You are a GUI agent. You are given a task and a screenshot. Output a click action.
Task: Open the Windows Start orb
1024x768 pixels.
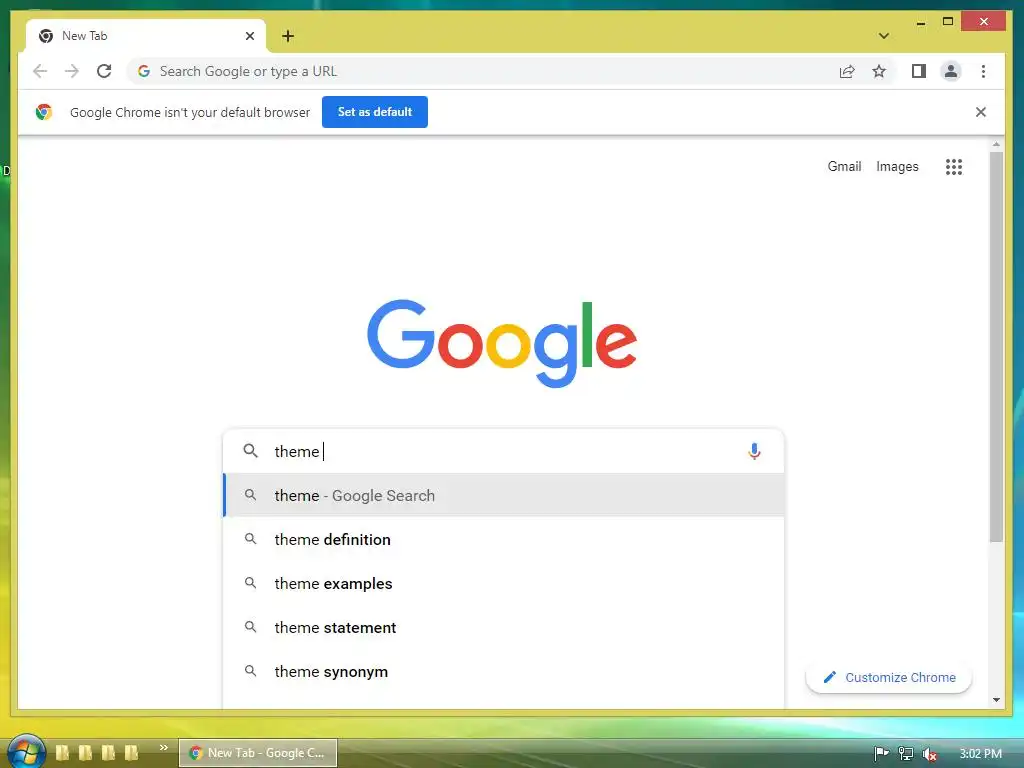[25, 752]
